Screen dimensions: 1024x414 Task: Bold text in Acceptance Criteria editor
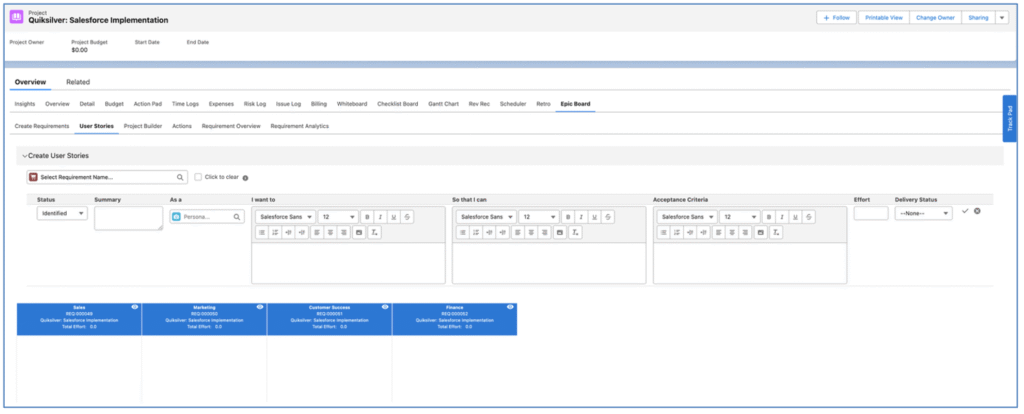coord(769,217)
